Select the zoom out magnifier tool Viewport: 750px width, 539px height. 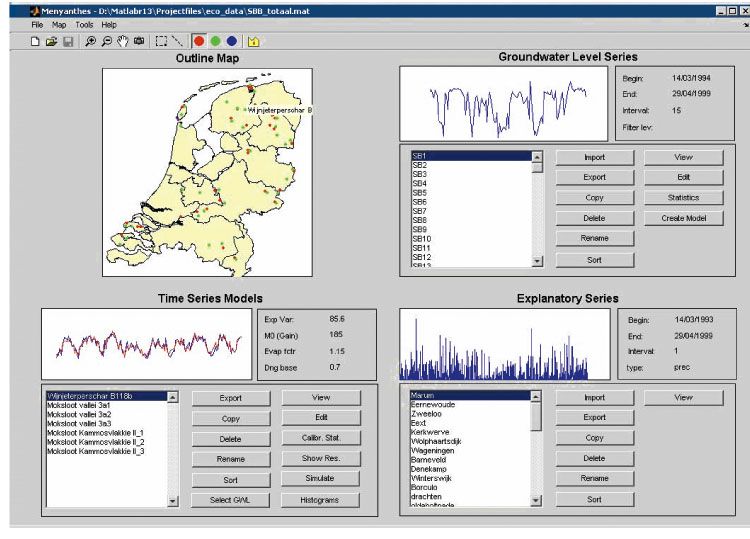[106, 41]
